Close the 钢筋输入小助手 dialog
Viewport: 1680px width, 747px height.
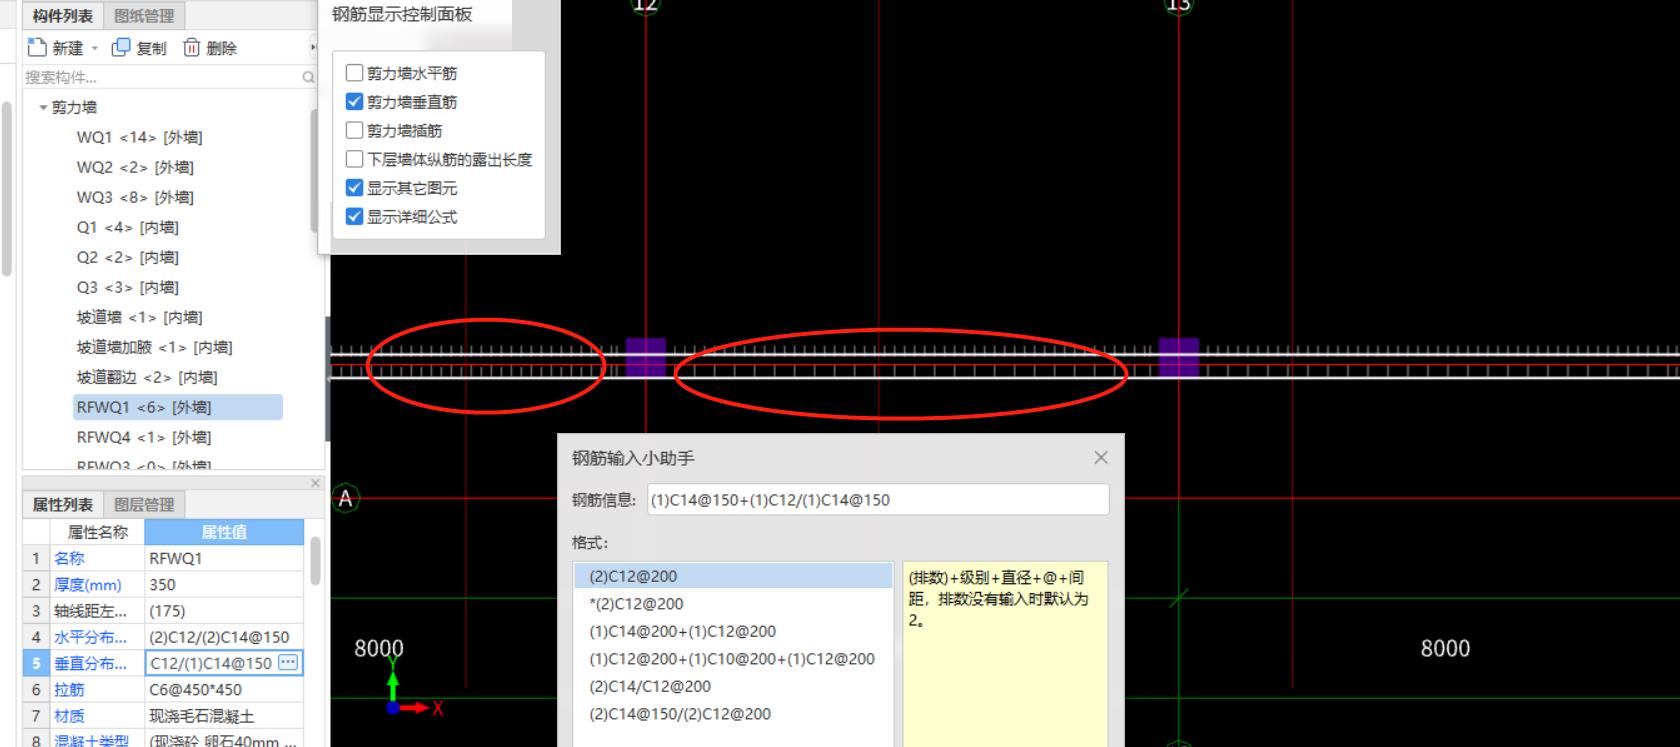pyautogui.click(x=1101, y=457)
